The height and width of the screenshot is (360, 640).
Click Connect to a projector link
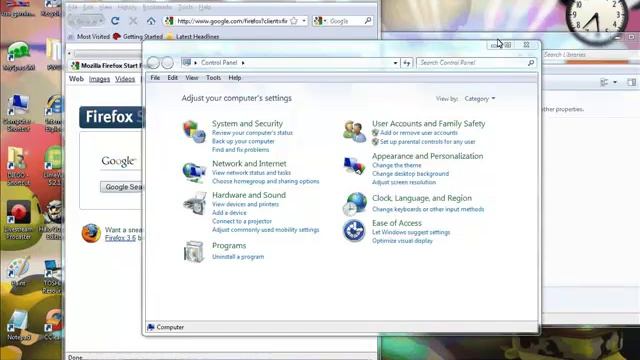[x=242, y=221]
